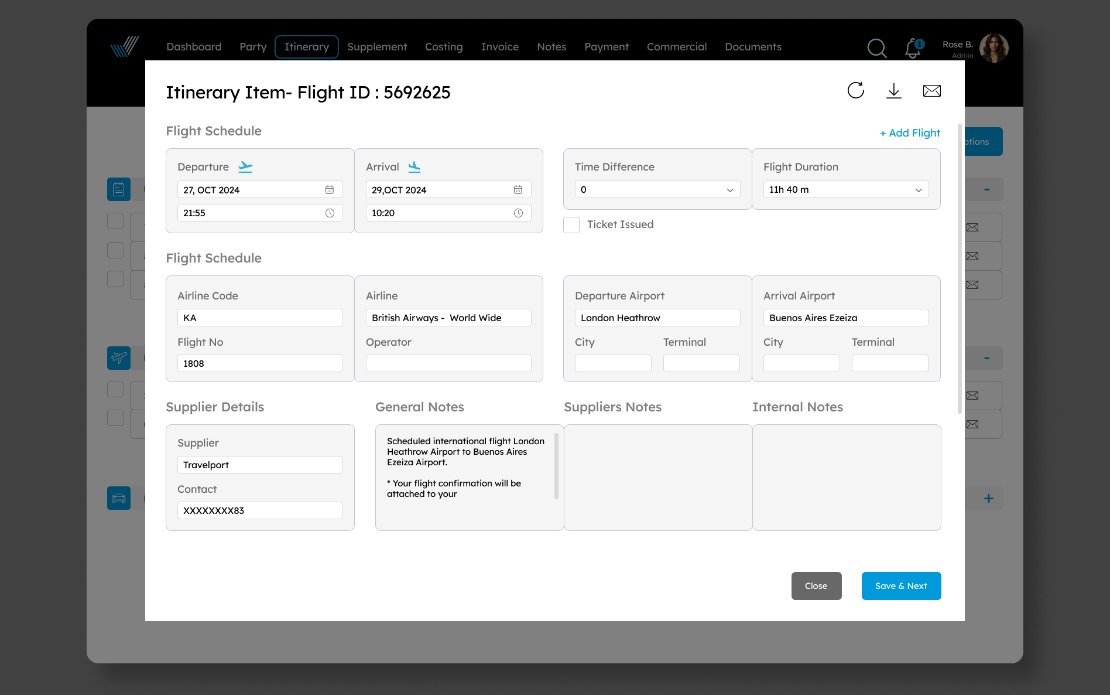Click the Close button
The image size is (1110, 695).
(816, 586)
